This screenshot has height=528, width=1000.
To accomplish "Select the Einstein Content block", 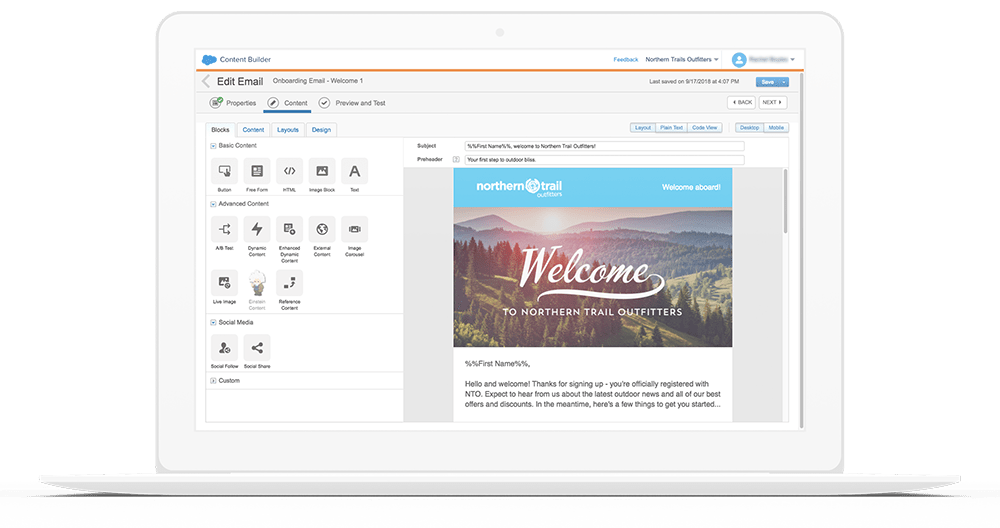I will (x=257, y=282).
